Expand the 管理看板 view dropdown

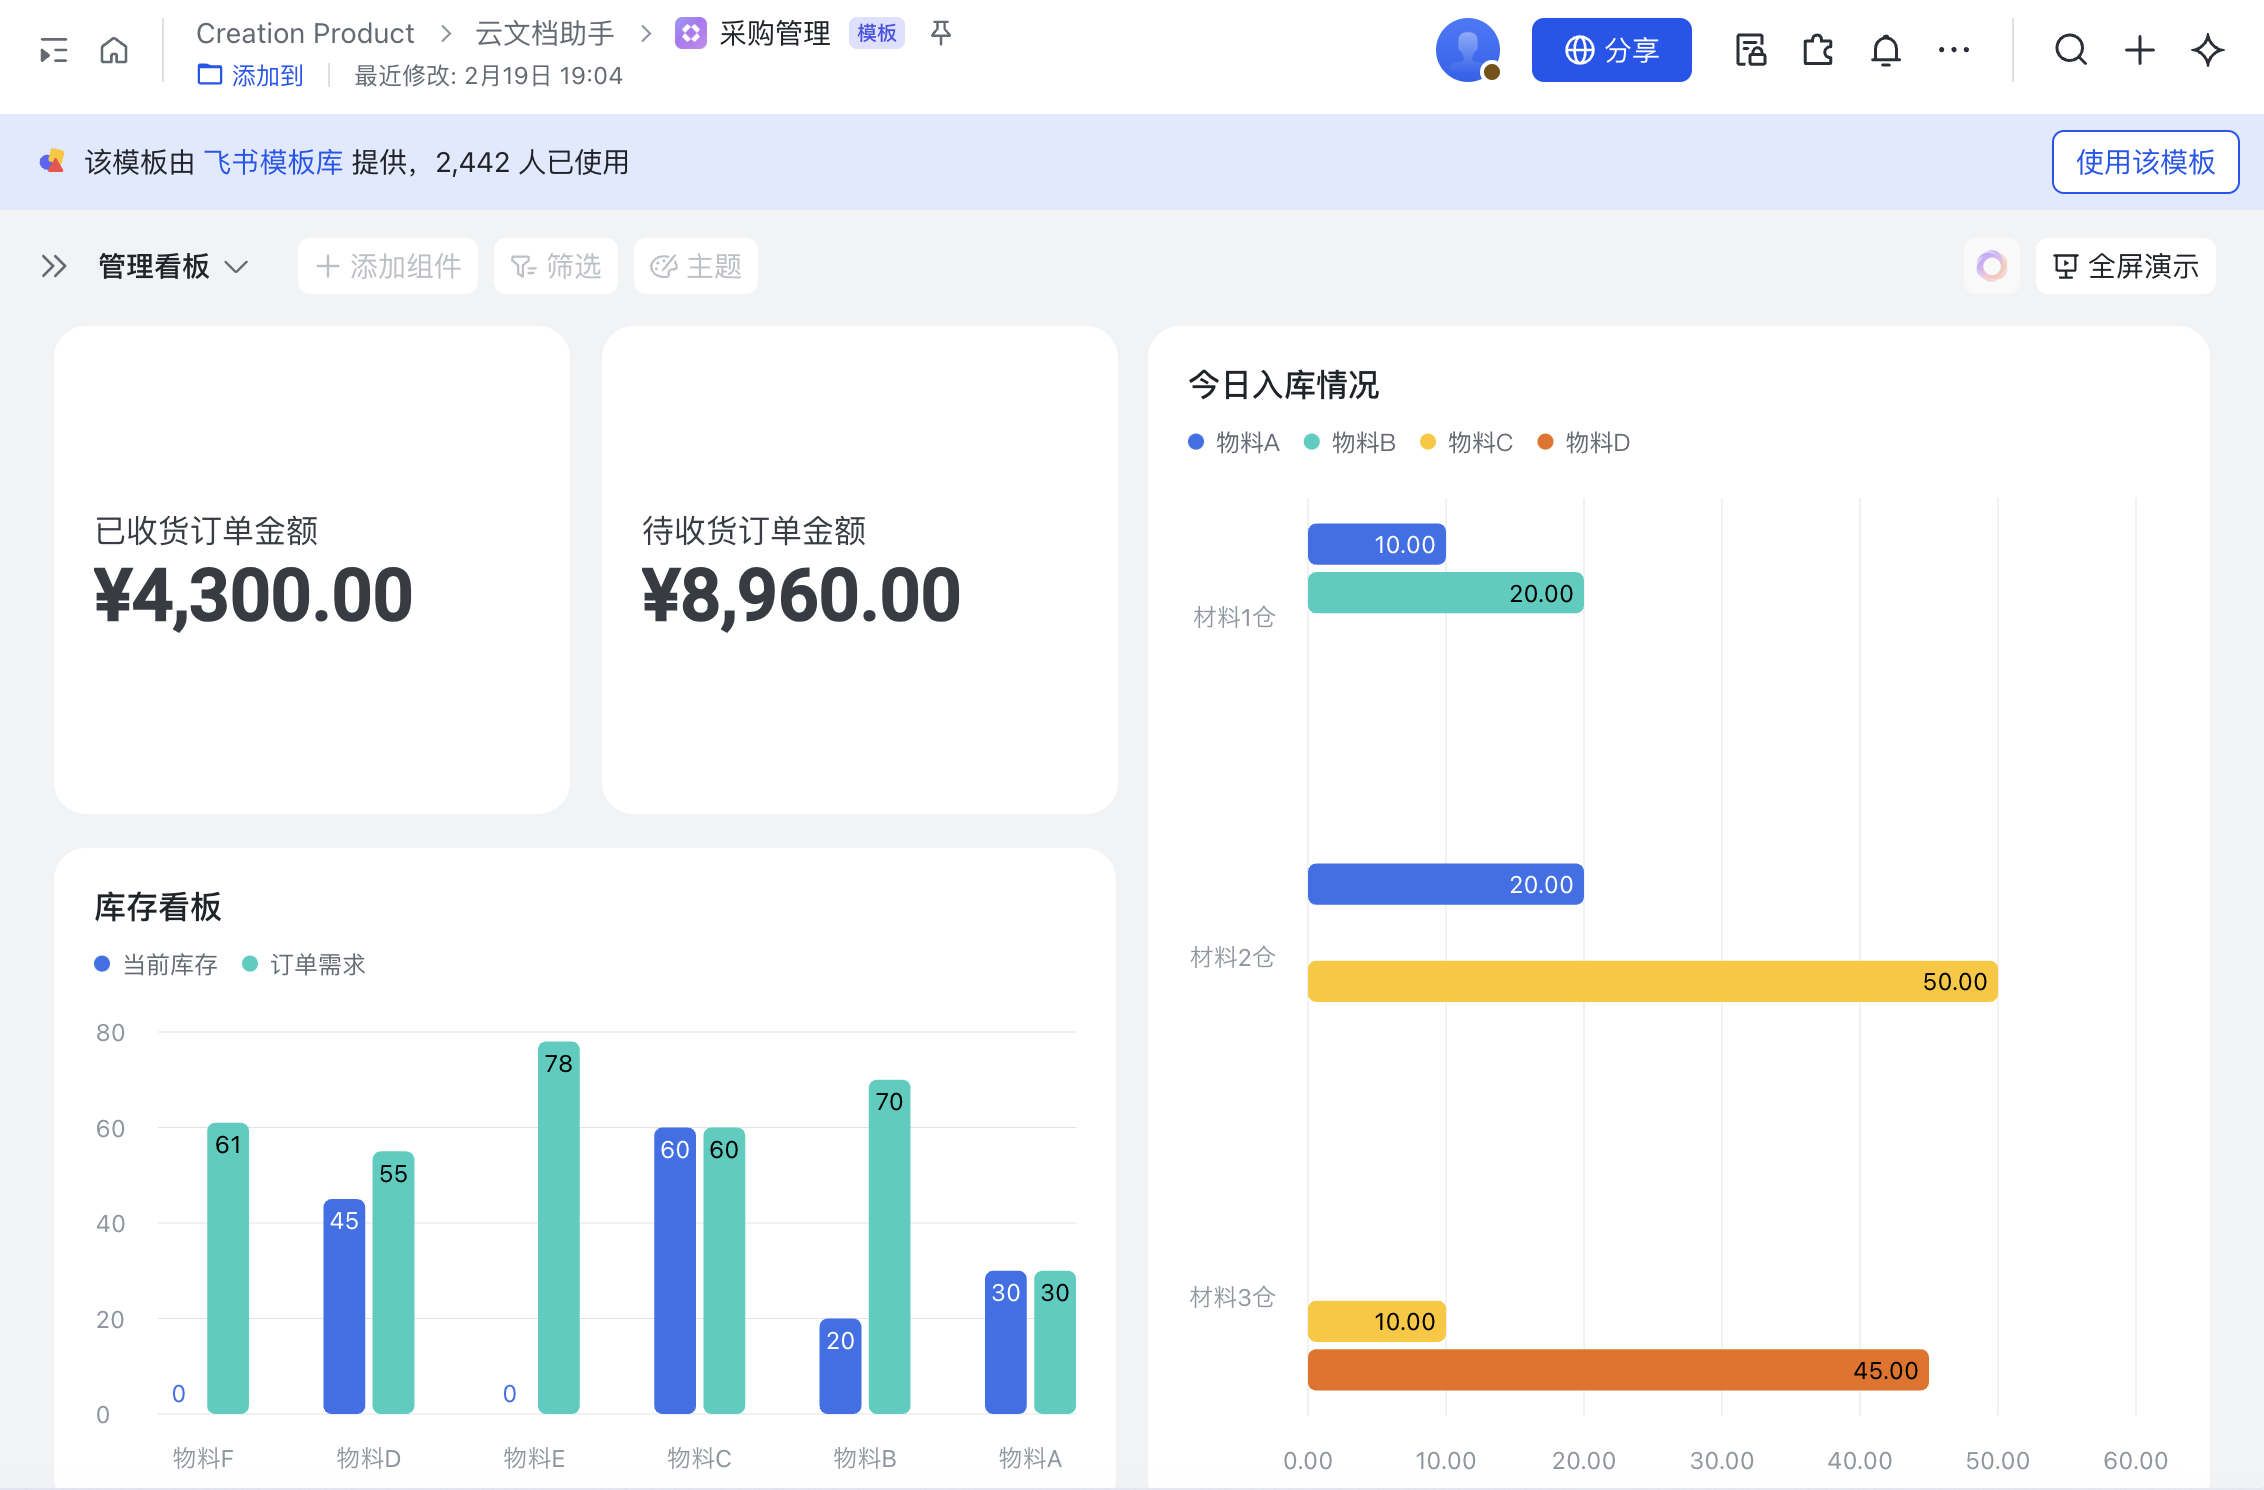point(173,266)
